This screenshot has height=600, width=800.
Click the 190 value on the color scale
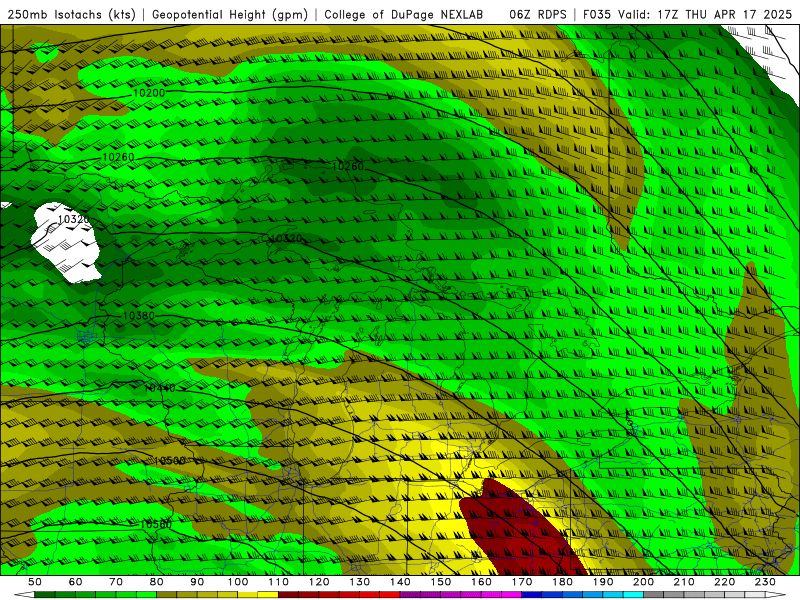(603, 582)
